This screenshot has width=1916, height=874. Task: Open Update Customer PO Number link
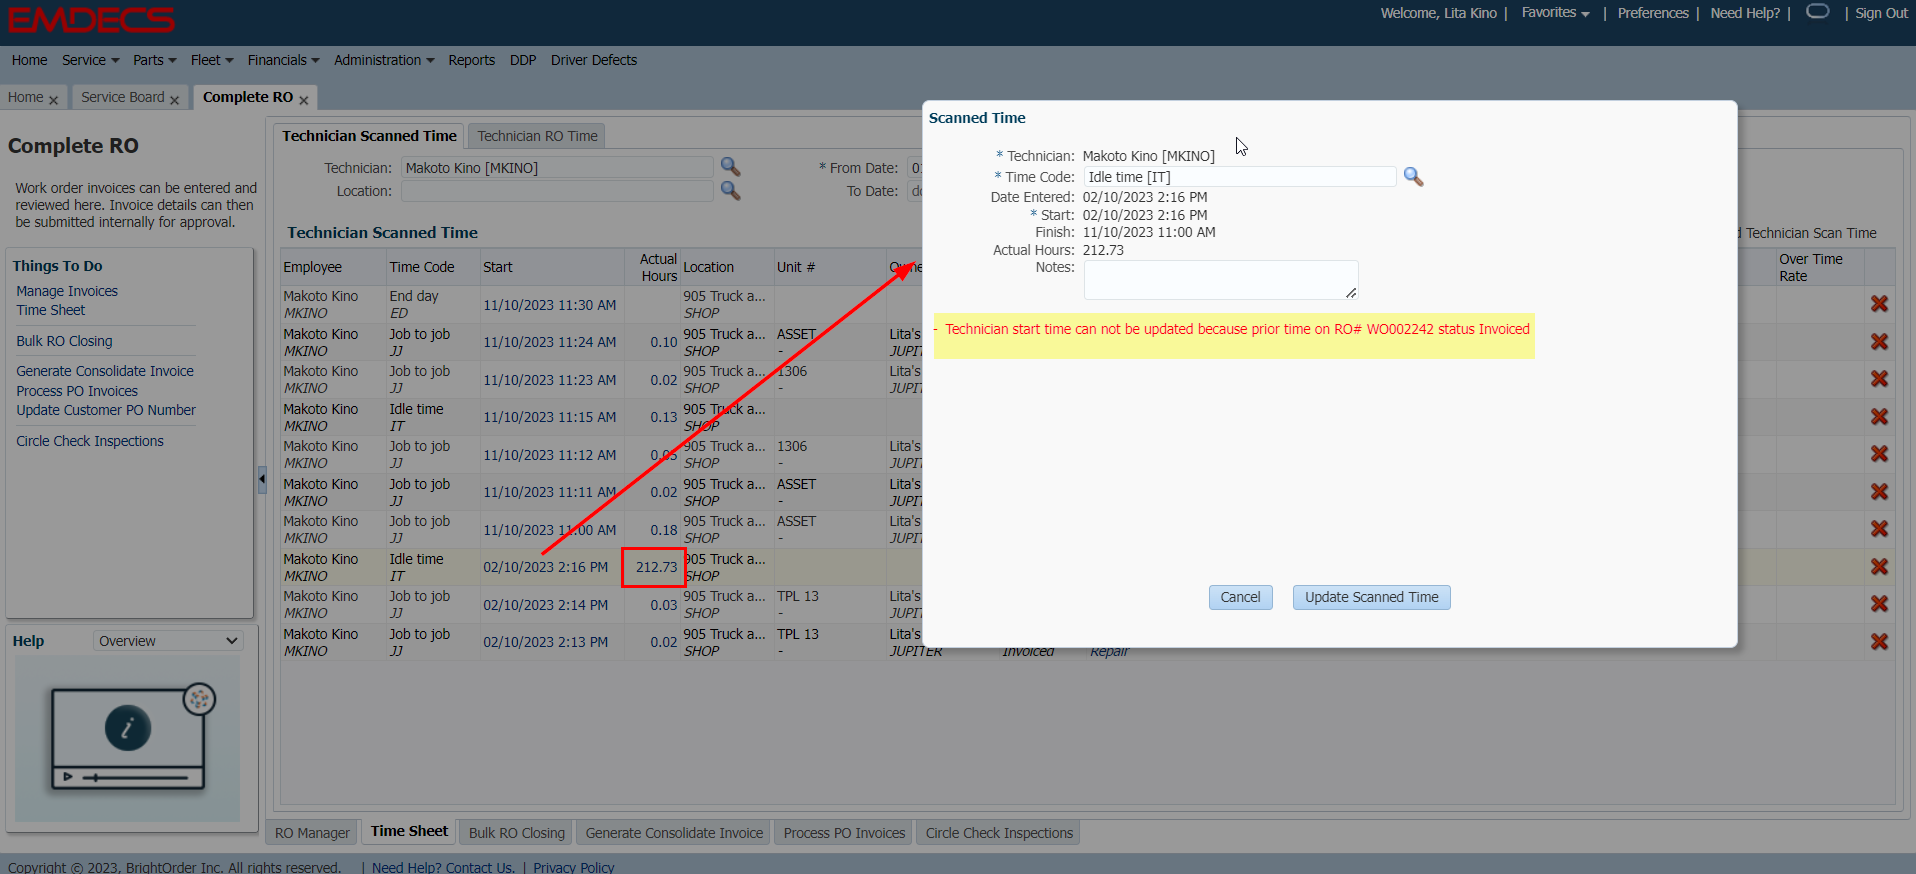(106, 410)
